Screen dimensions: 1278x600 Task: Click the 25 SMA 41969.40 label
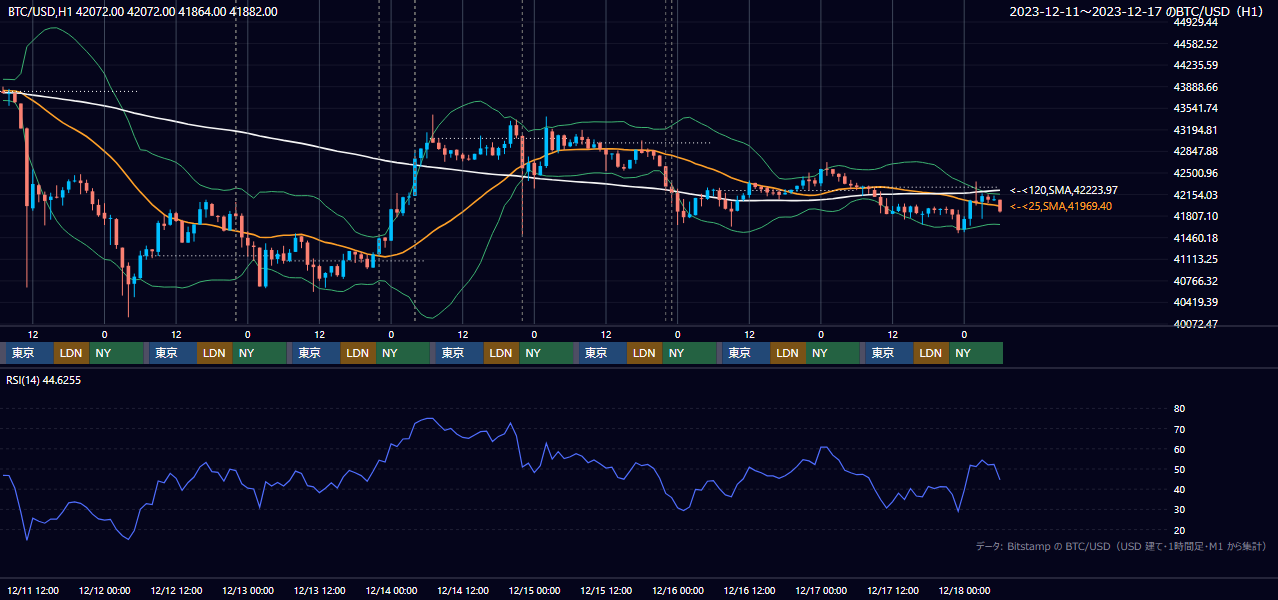tap(1061, 206)
